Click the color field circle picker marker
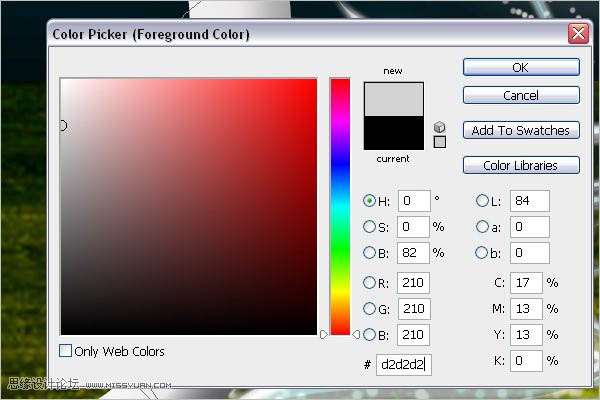 (x=63, y=126)
